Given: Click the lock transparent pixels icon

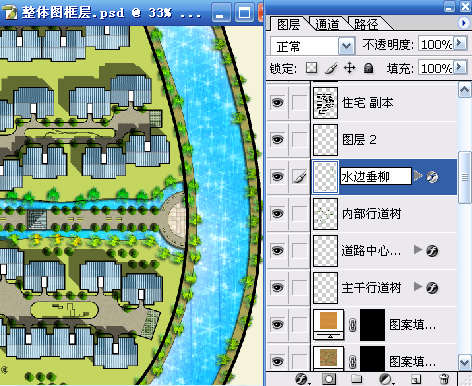Looking at the screenshot, I should (x=311, y=68).
